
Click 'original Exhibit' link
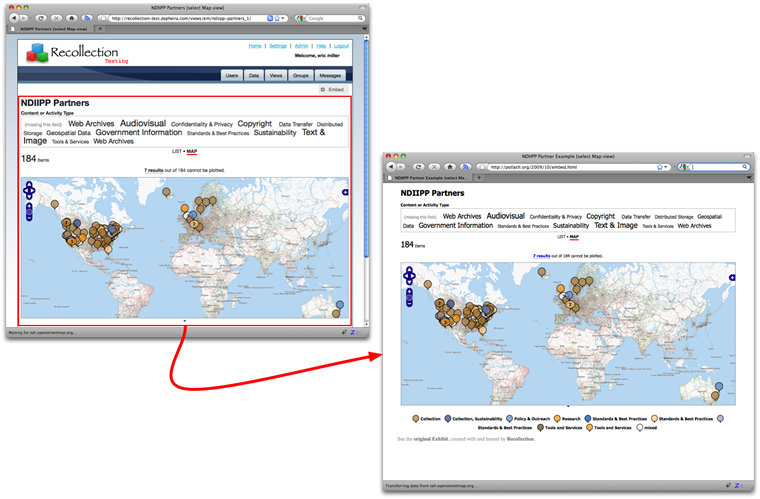pyautogui.click(x=431, y=439)
